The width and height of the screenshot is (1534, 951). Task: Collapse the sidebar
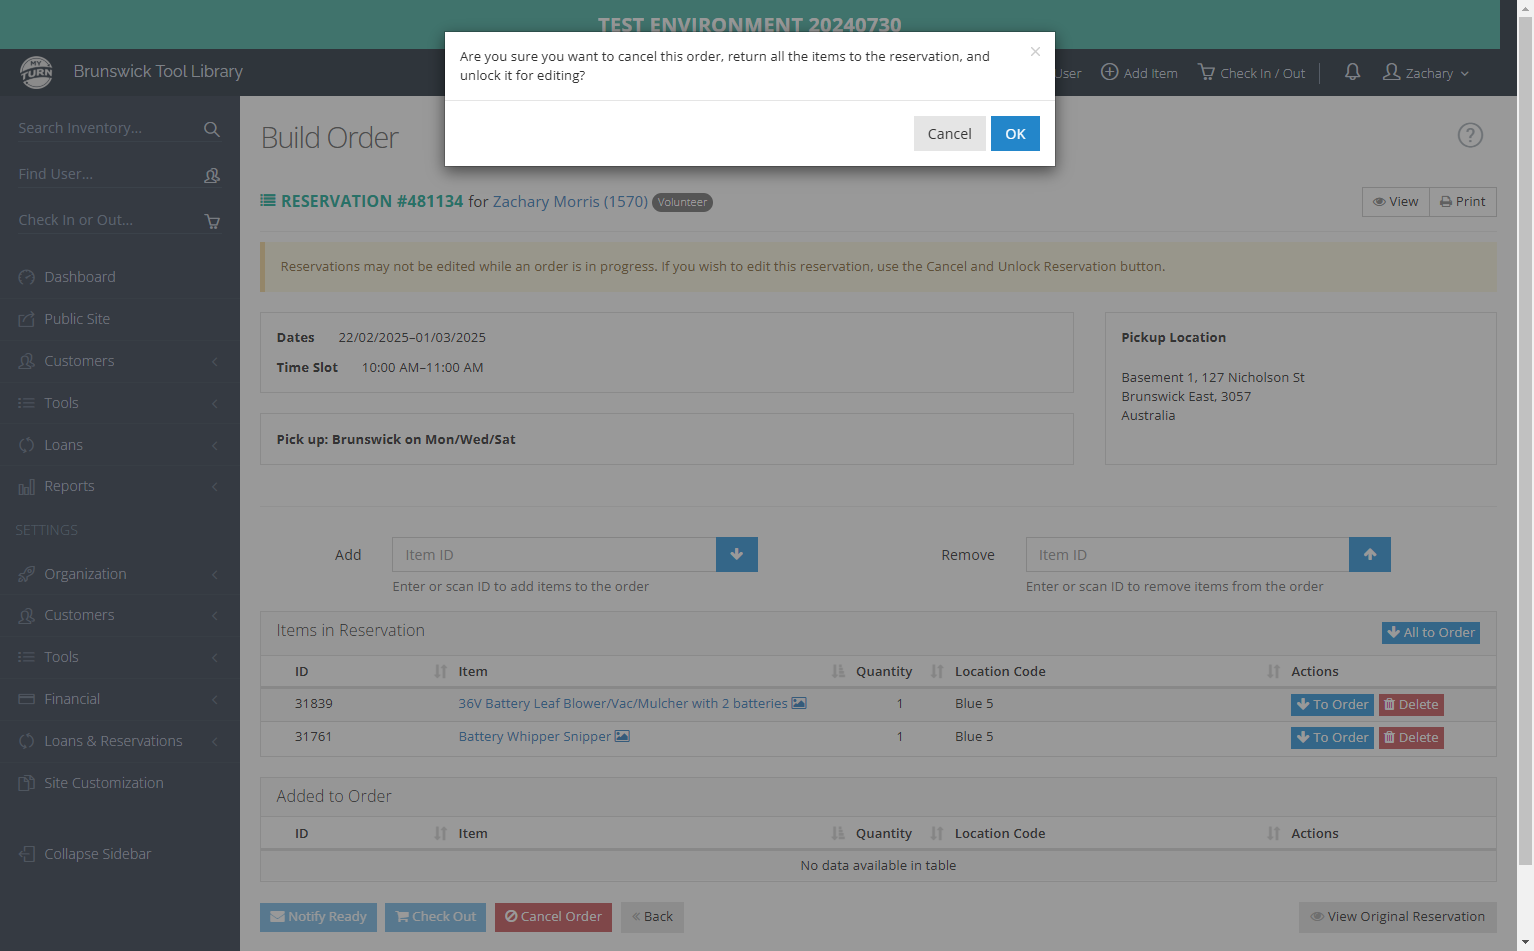[86, 854]
